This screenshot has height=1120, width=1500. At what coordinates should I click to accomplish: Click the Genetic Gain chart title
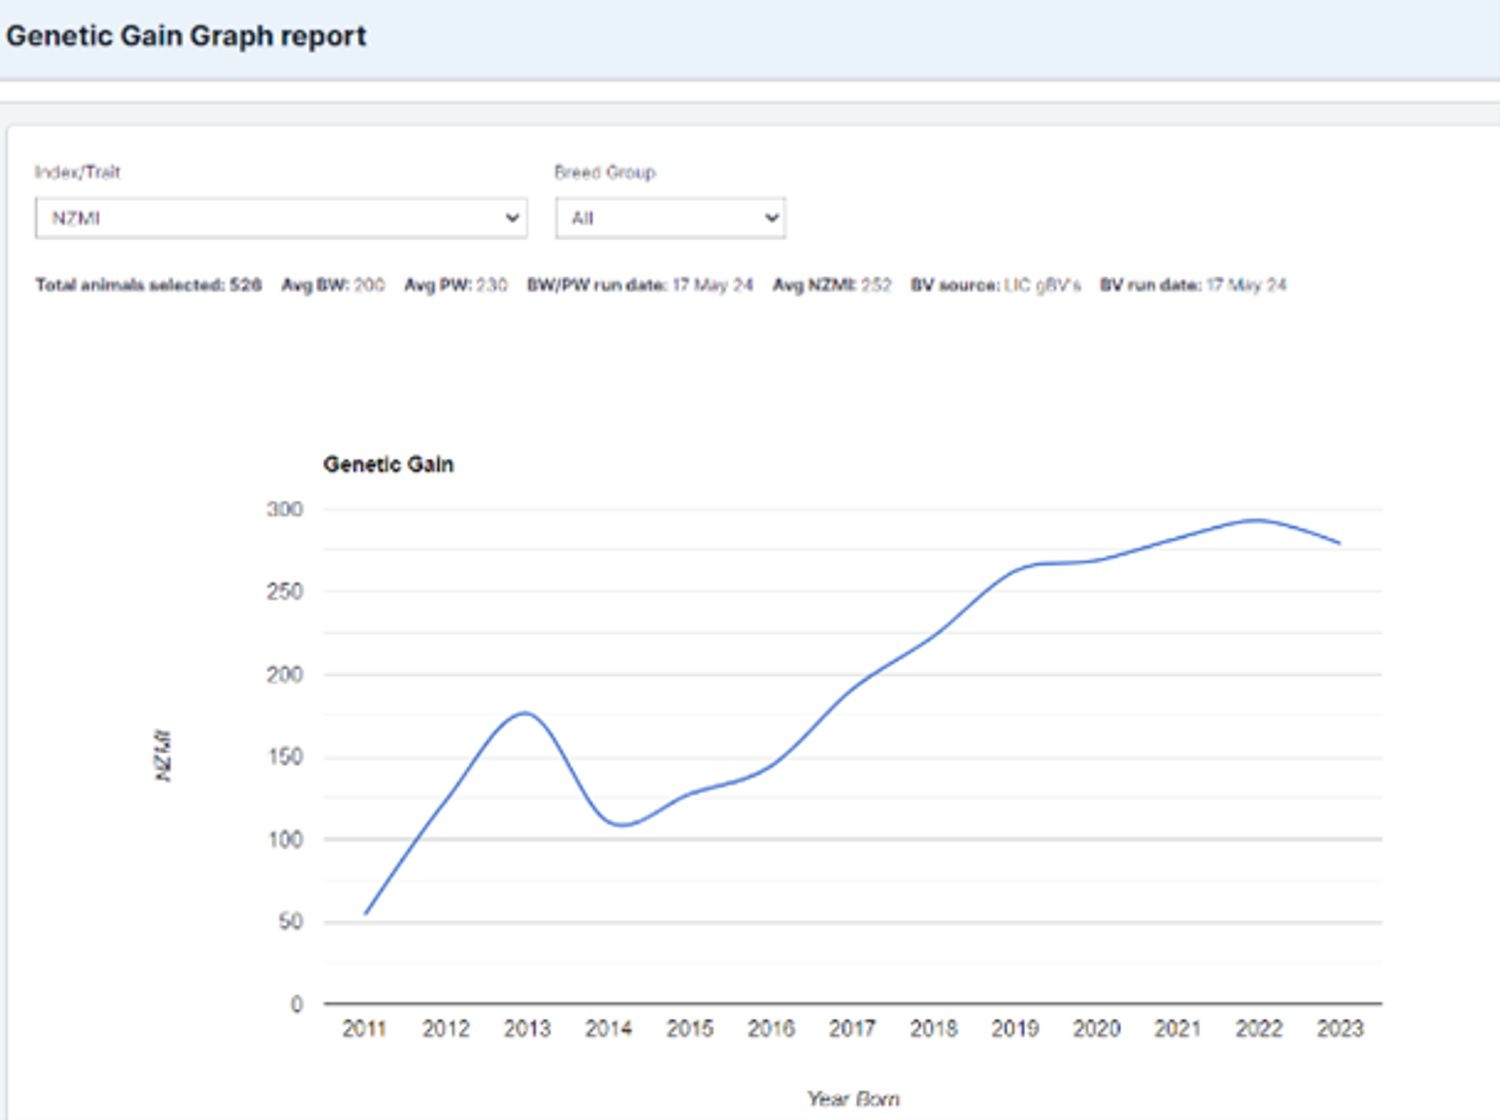point(388,464)
